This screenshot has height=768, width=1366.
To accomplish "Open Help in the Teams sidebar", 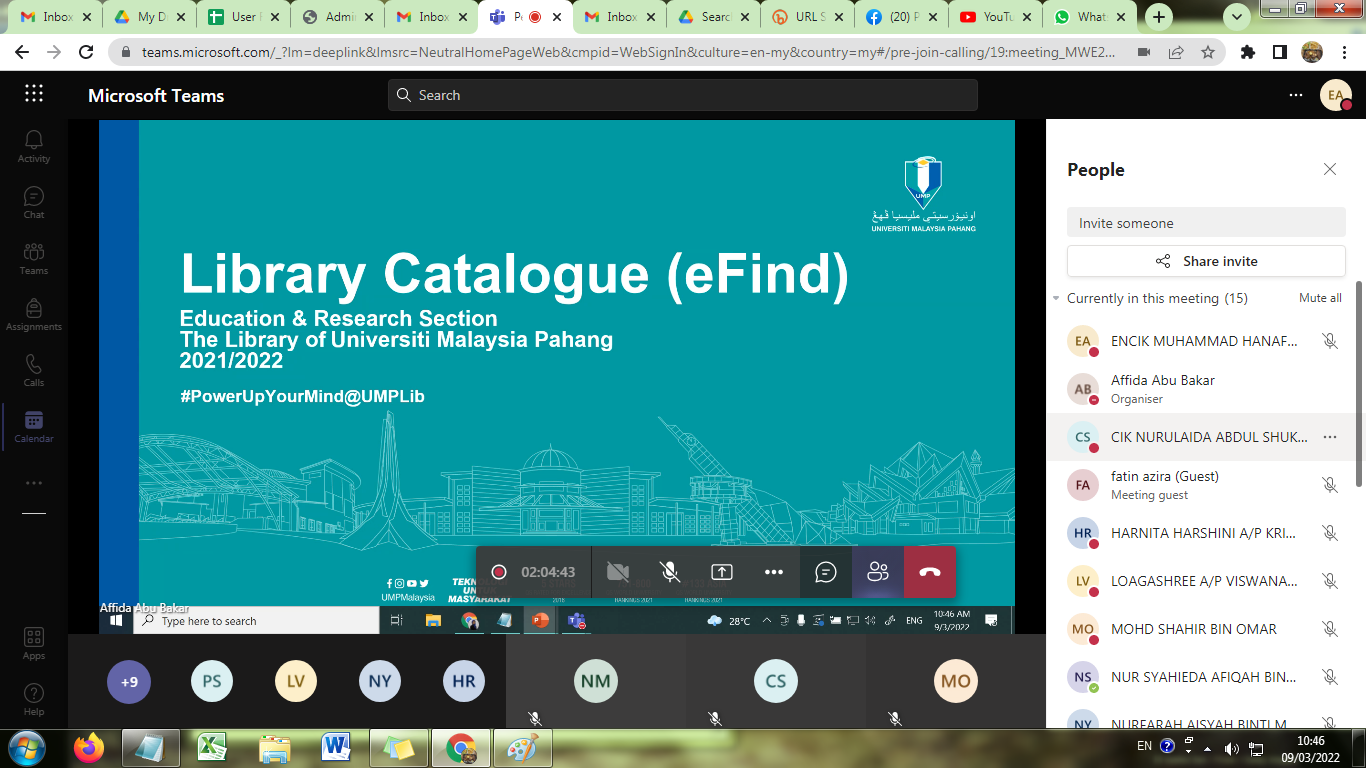I will pos(34,699).
